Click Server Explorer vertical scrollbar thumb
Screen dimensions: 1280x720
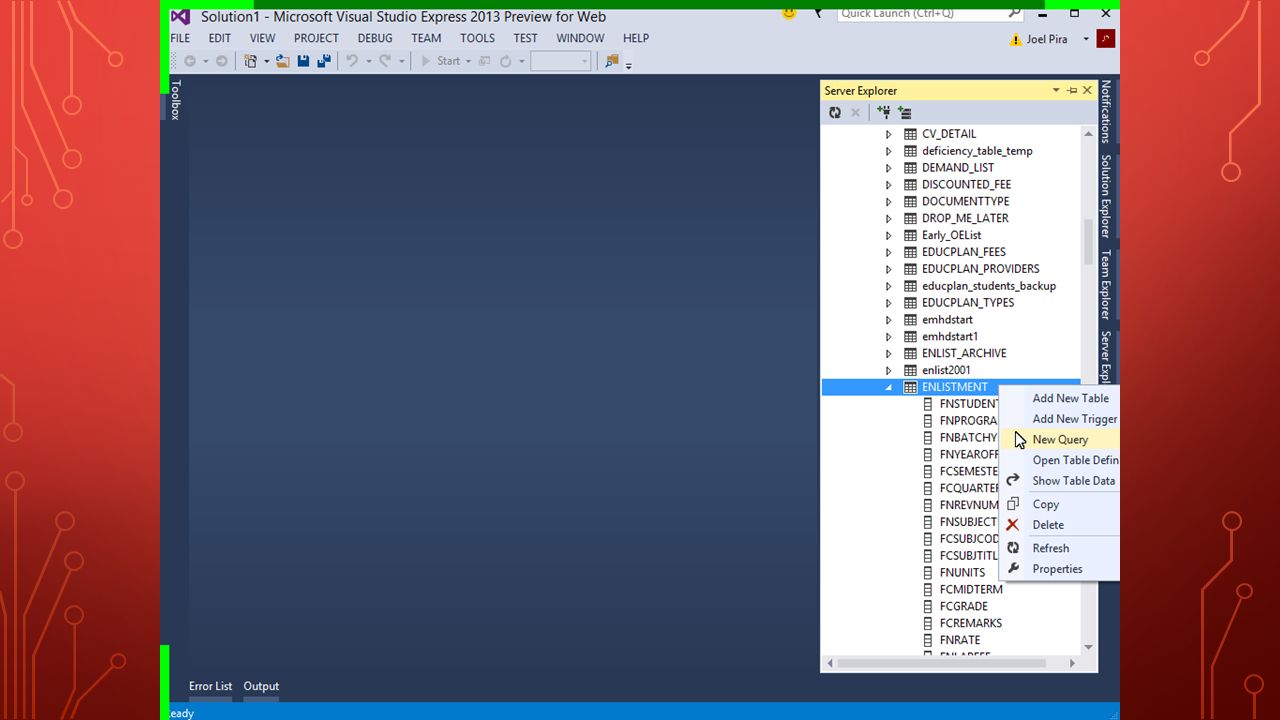click(1088, 241)
